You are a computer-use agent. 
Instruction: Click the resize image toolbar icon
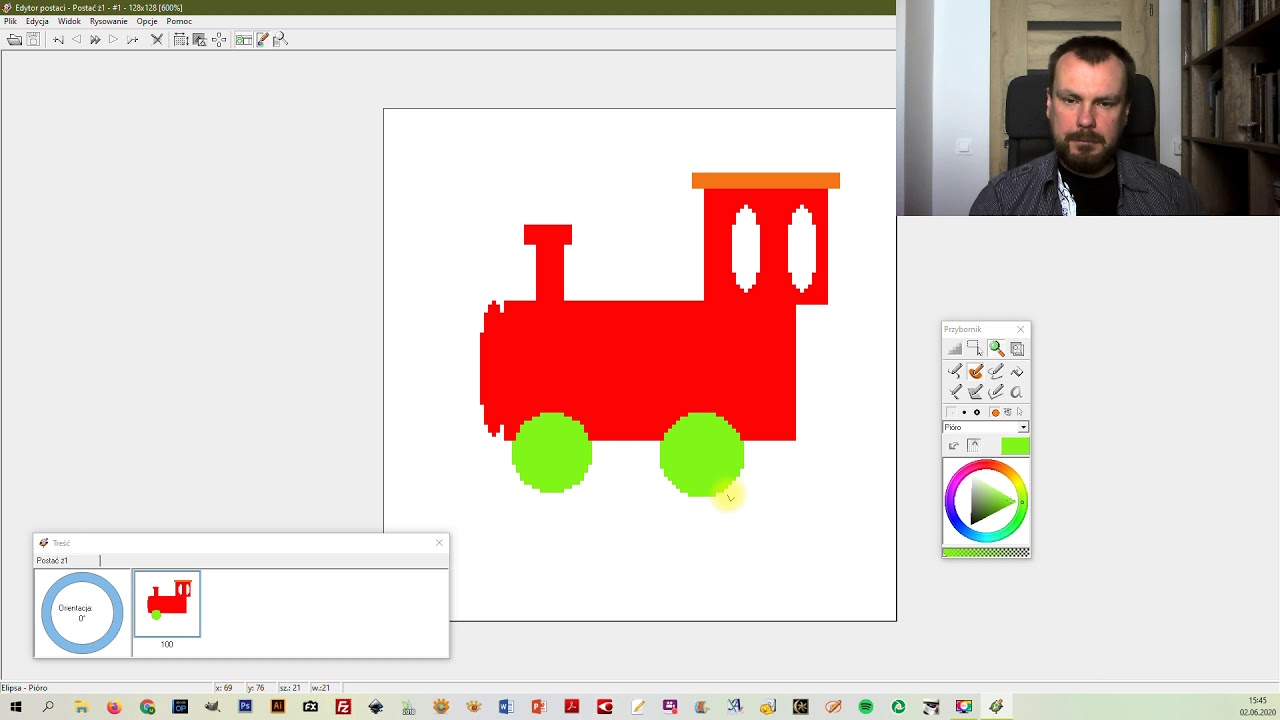(181, 40)
